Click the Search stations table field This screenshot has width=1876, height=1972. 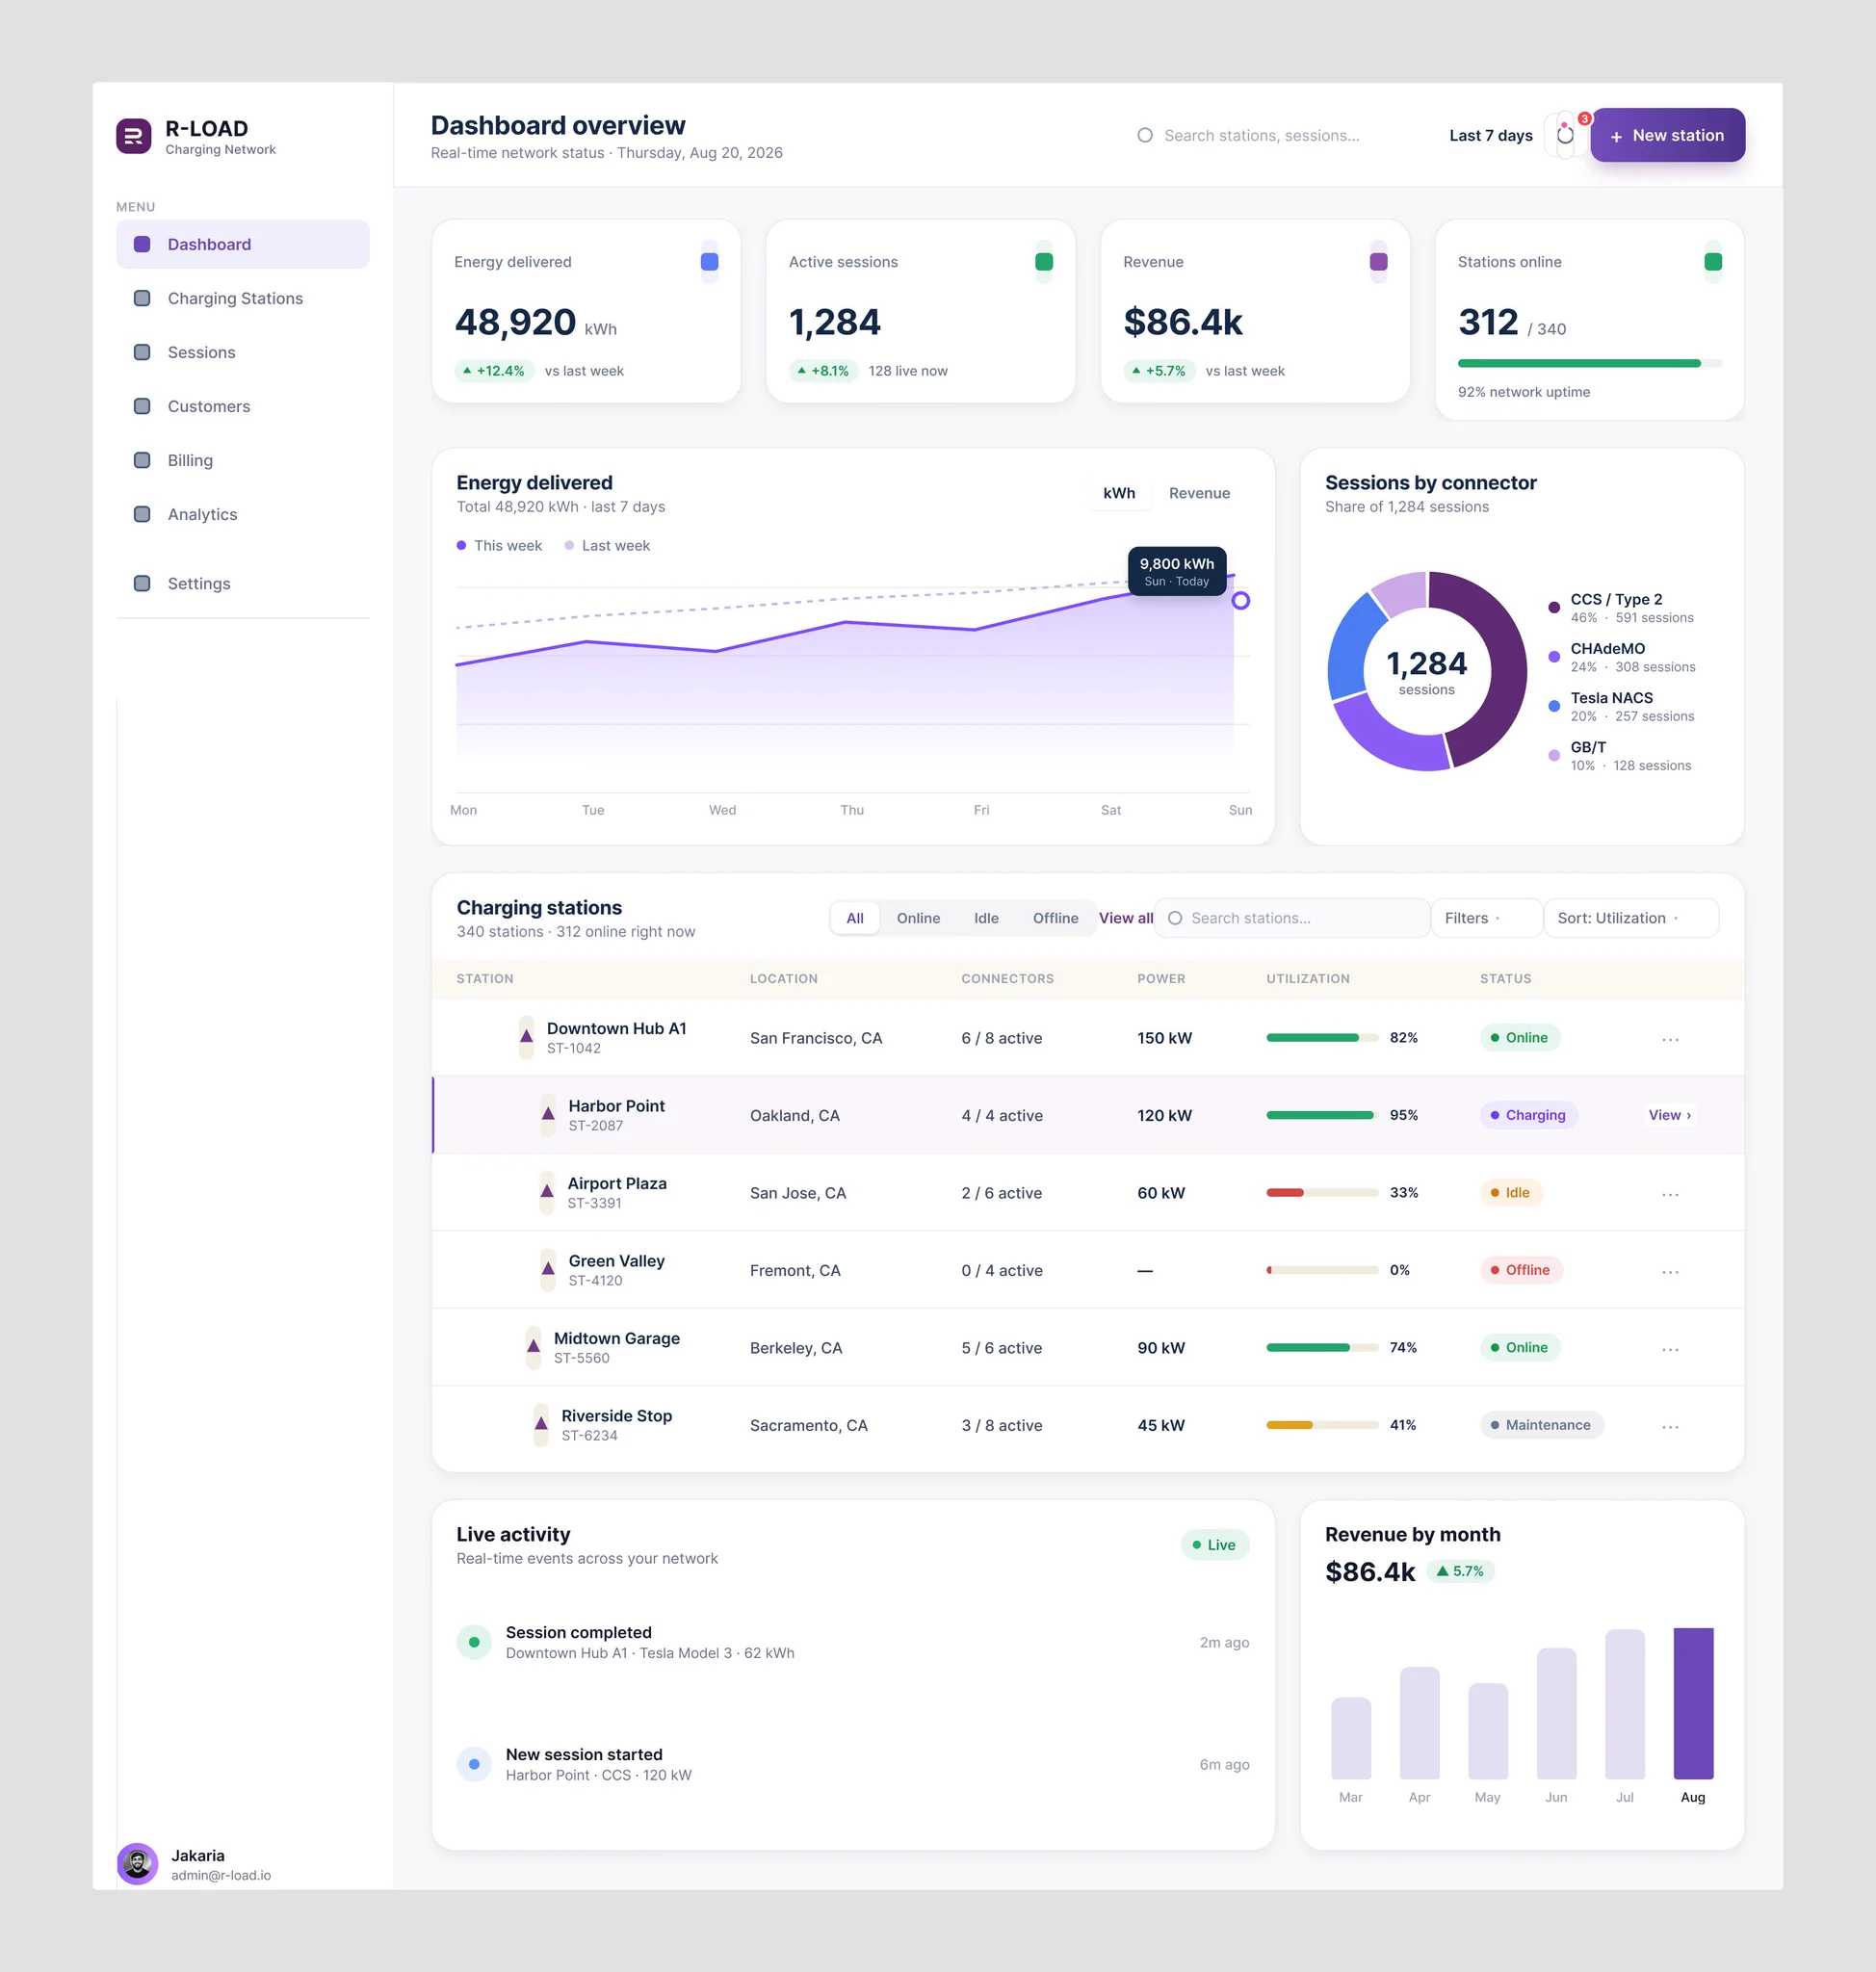(1291, 918)
